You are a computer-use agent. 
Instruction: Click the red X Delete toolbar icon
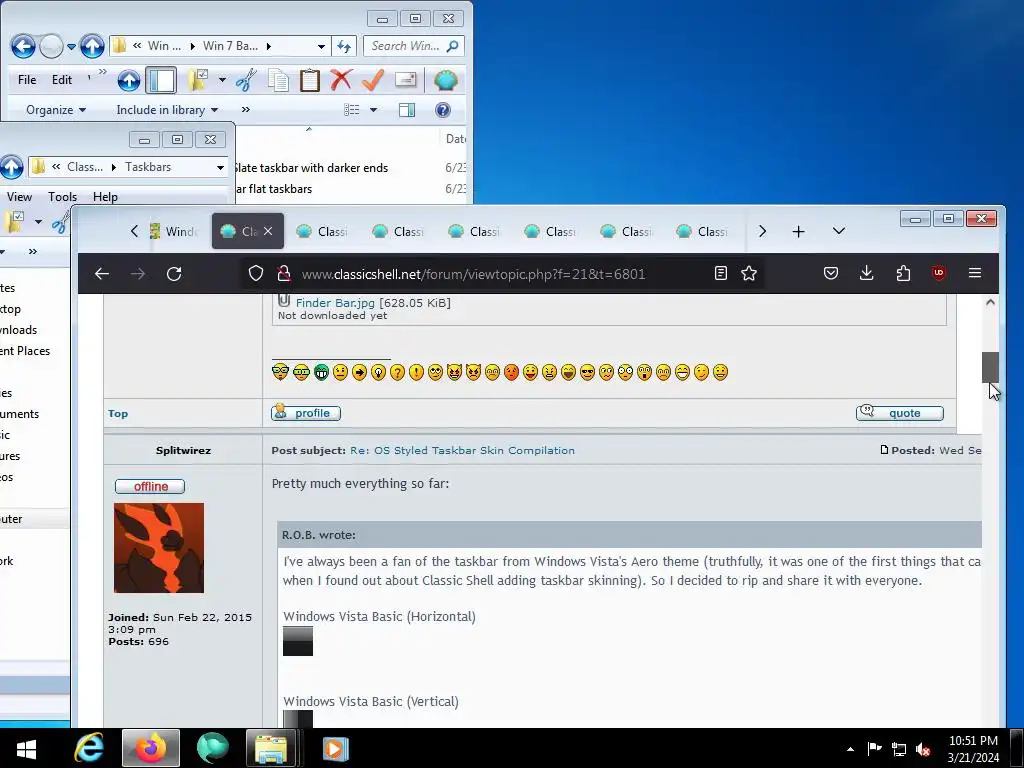(x=341, y=80)
